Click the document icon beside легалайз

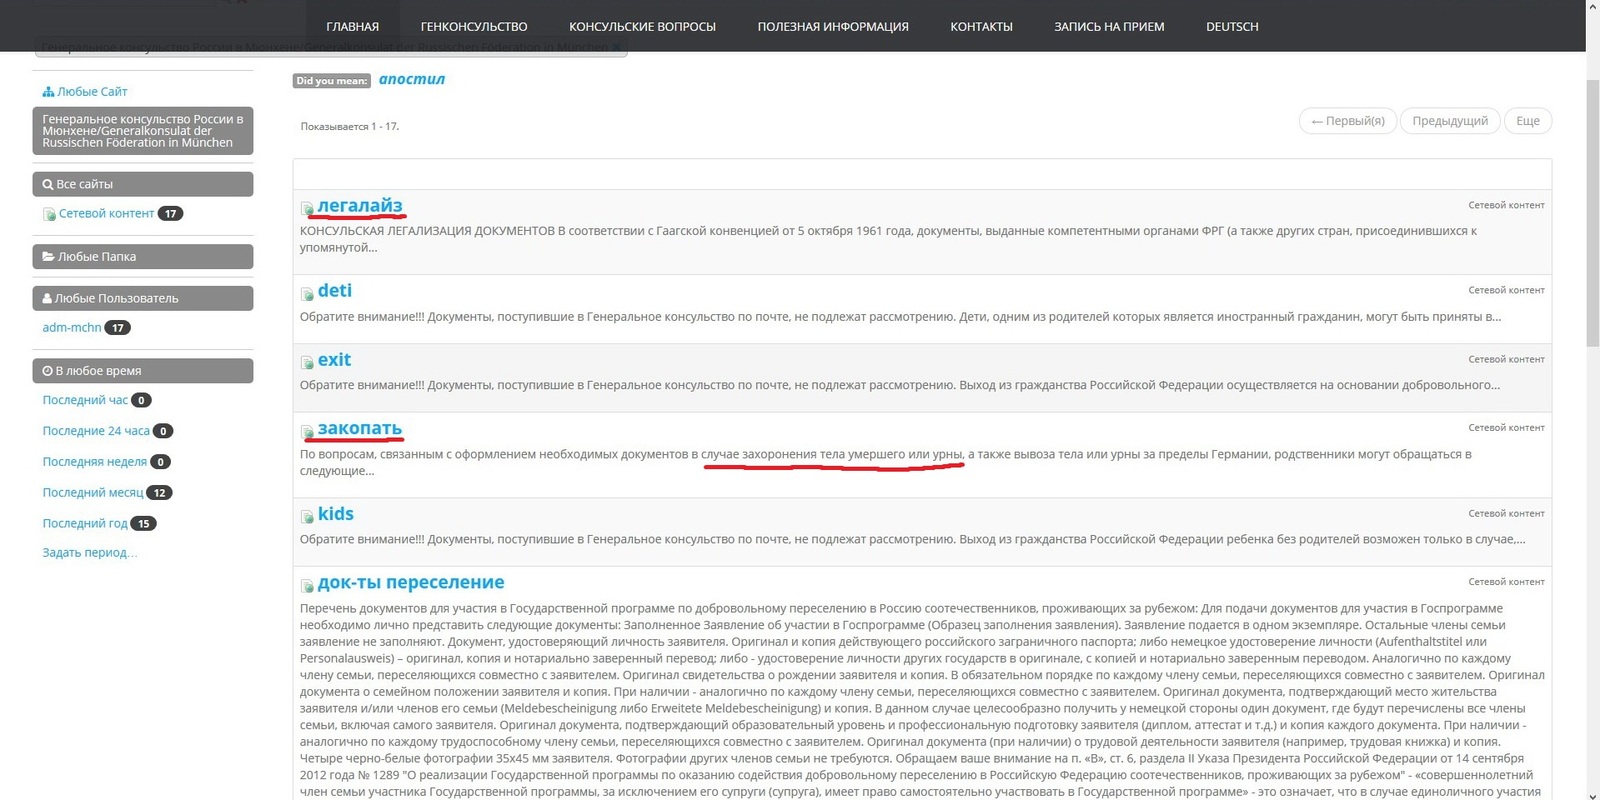coord(307,208)
